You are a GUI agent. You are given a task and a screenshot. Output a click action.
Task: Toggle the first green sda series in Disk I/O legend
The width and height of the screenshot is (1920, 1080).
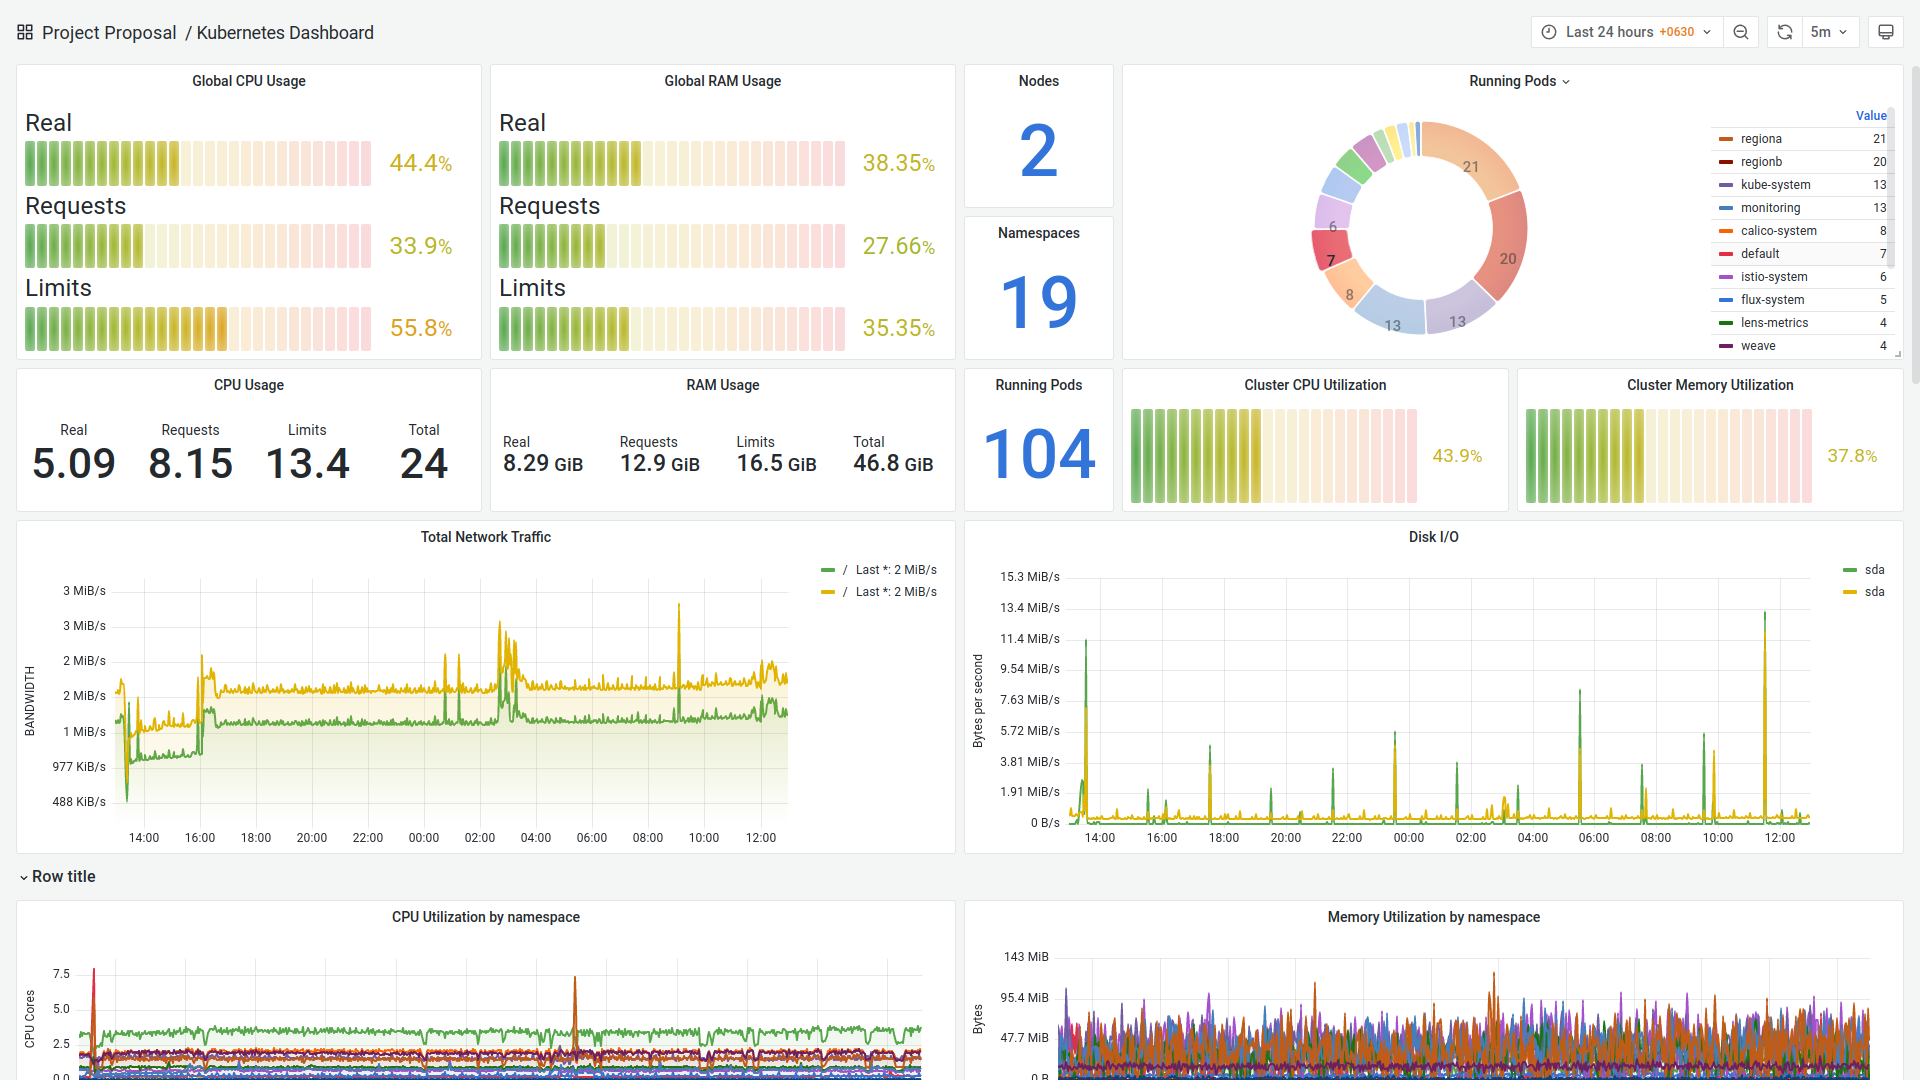(x=1874, y=570)
